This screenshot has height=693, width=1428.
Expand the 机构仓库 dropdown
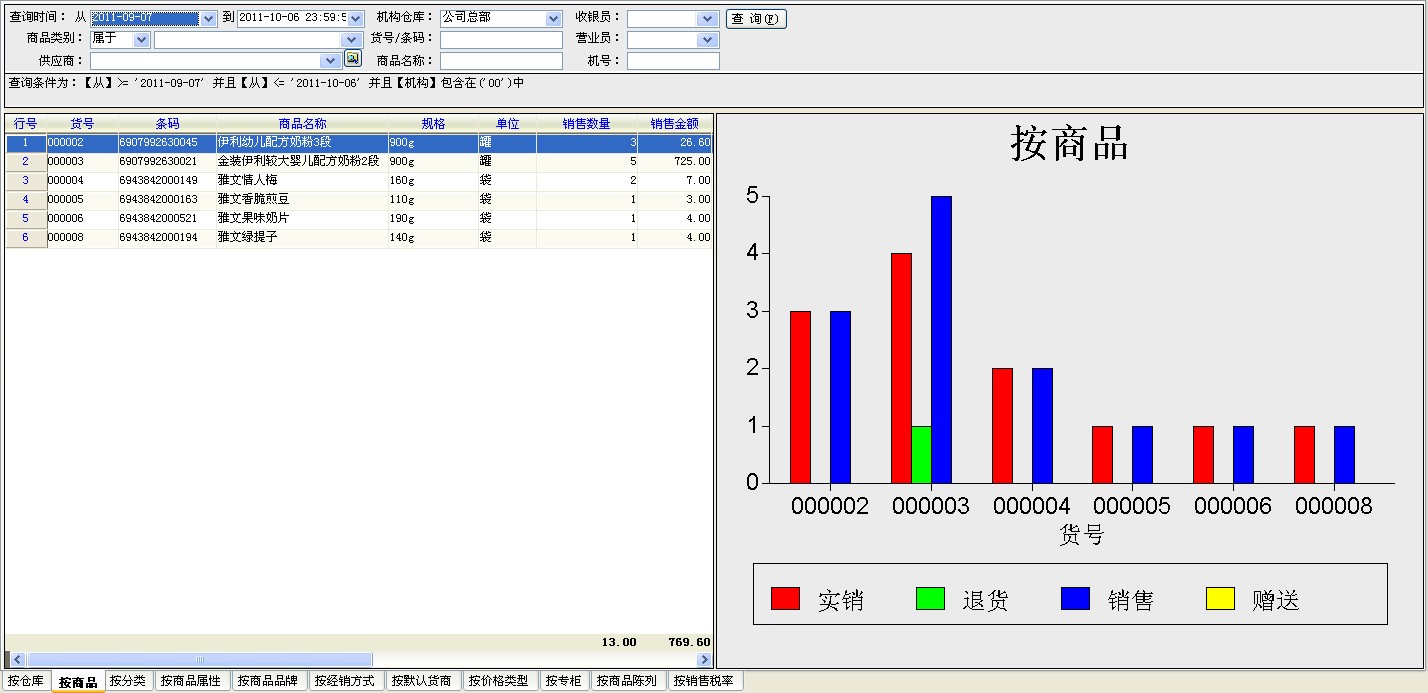pyautogui.click(x=554, y=19)
